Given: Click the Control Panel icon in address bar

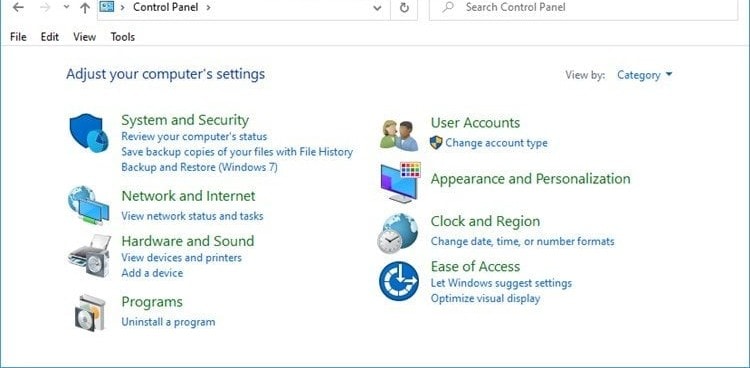Looking at the screenshot, I should 107,7.
